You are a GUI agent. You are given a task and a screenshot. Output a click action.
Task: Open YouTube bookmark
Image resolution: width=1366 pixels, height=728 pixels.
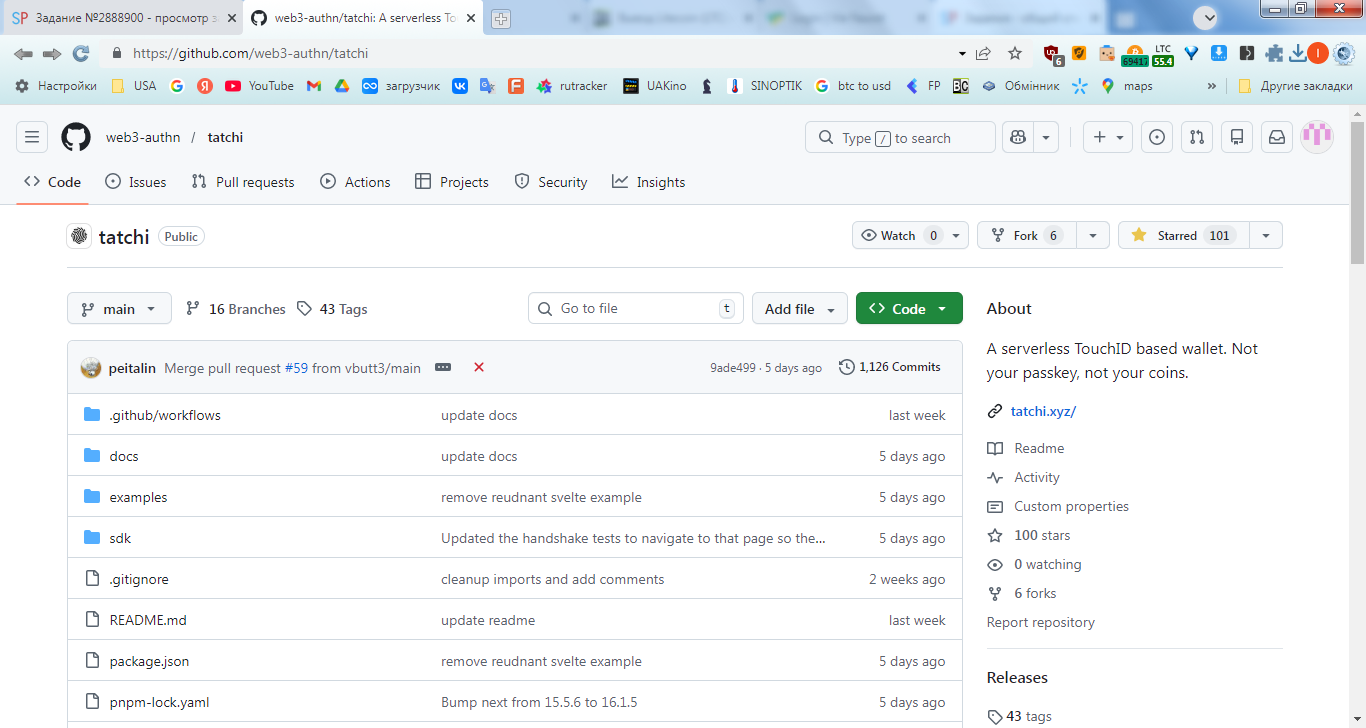pyautogui.click(x=260, y=86)
